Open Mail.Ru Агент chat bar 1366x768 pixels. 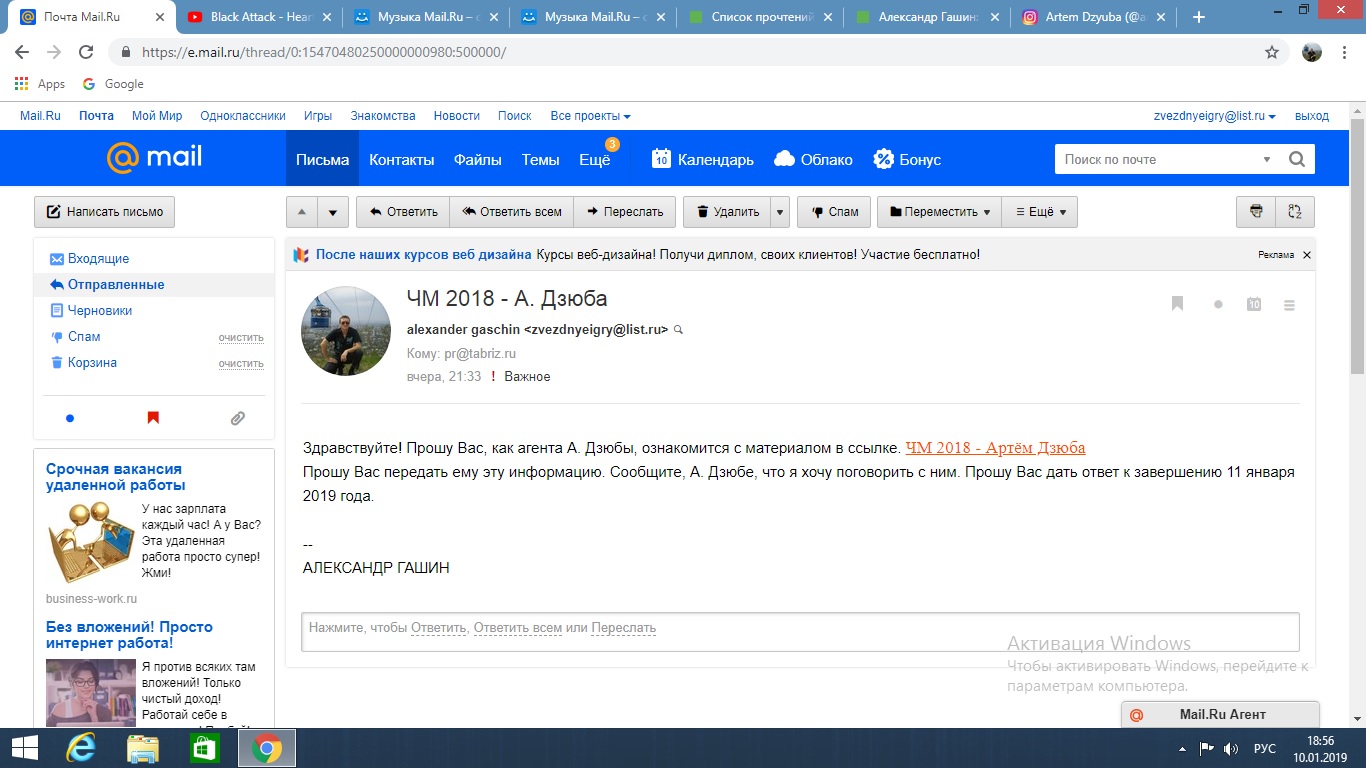click(1220, 715)
